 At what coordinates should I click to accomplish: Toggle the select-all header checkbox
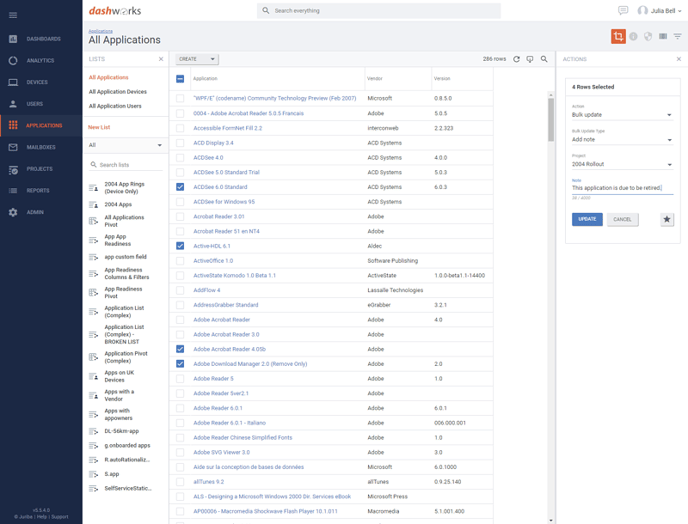tap(180, 79)
